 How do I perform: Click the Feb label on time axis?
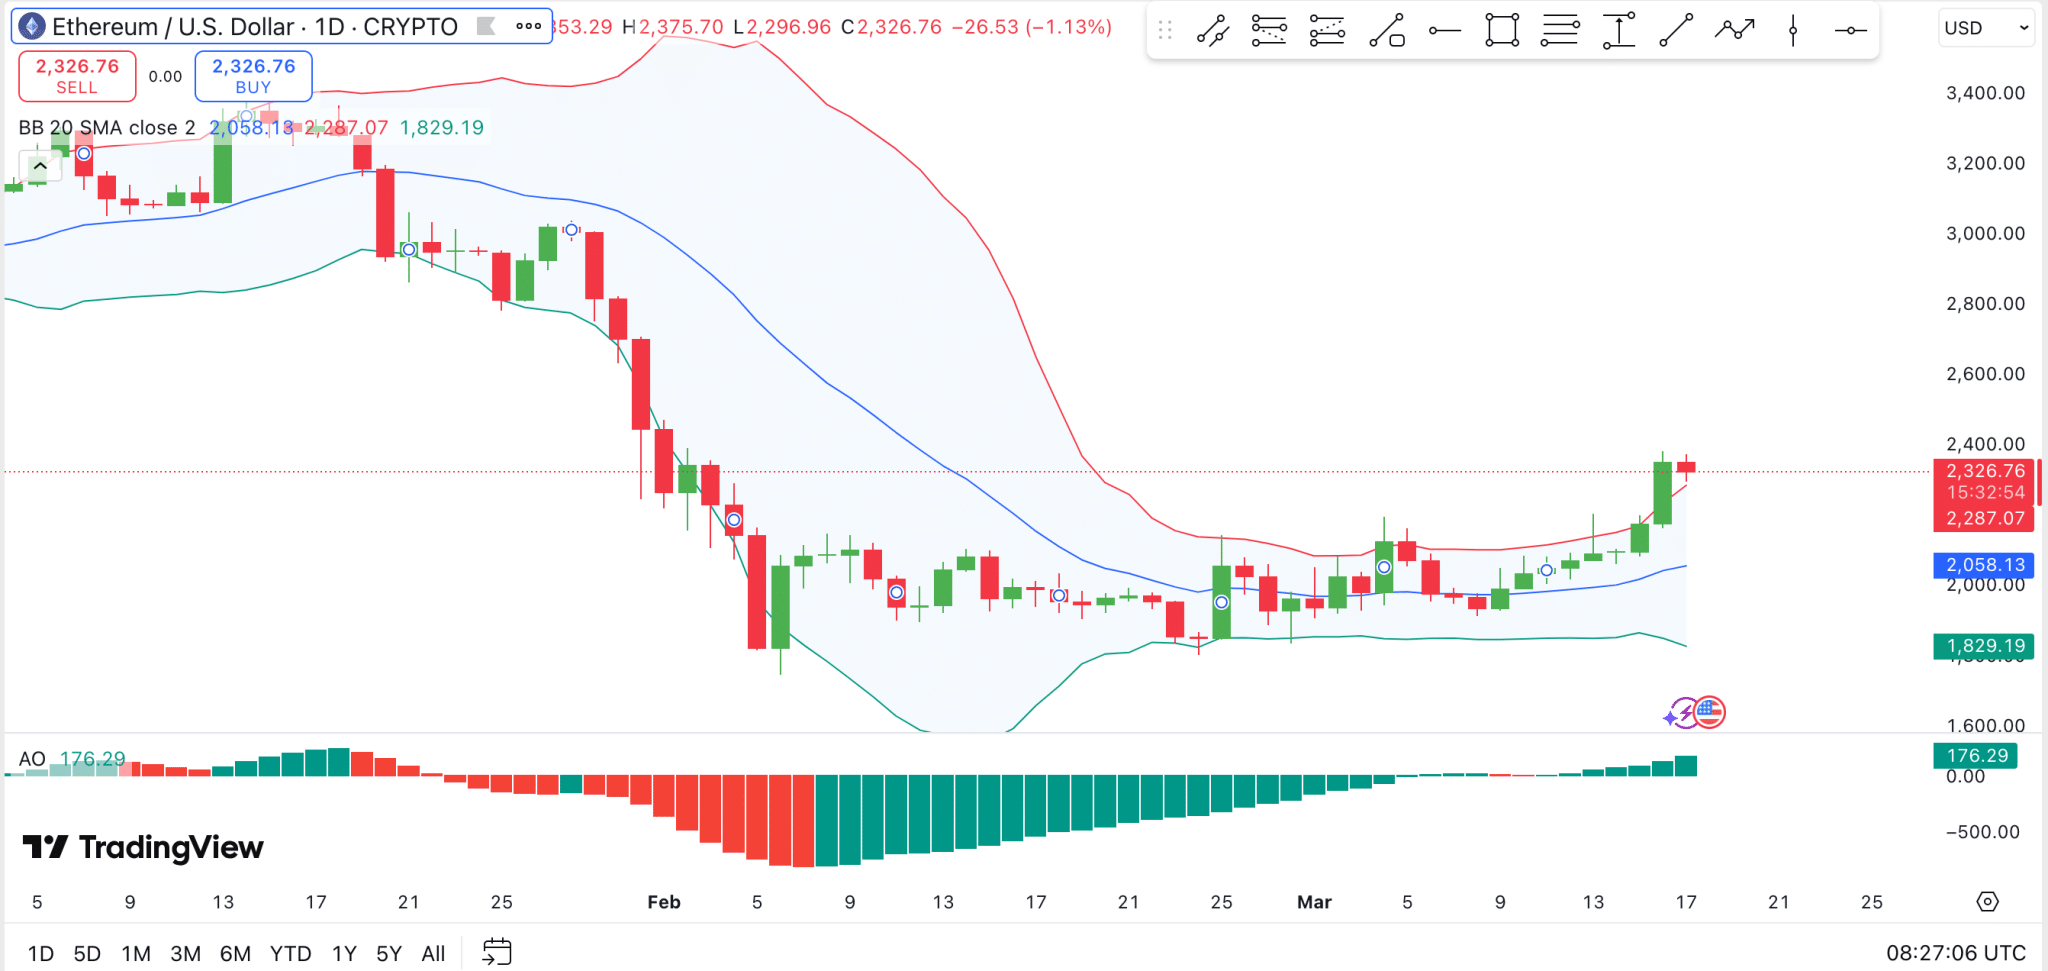point(664,902)
